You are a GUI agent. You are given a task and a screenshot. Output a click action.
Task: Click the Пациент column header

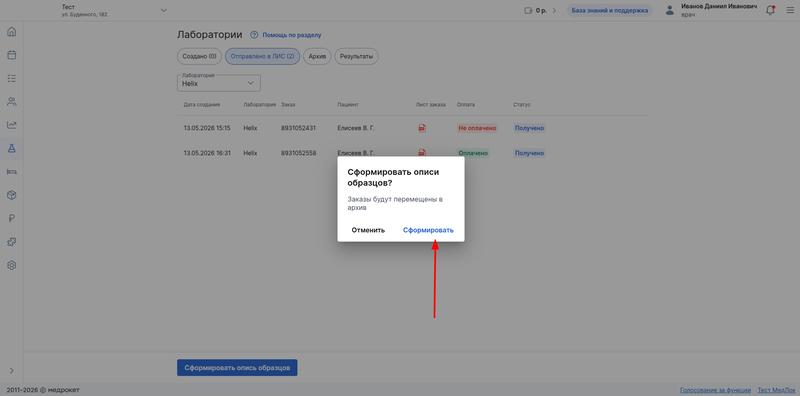[x=348, y=105]
